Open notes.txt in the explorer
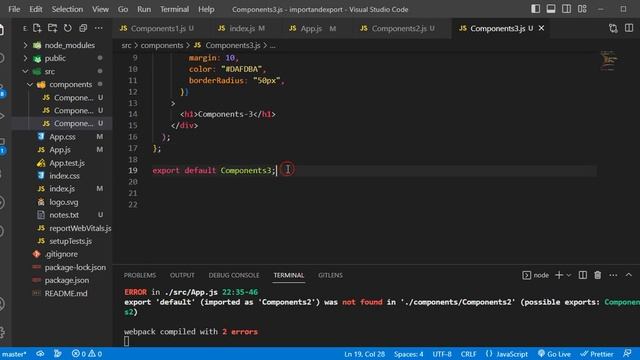This screenshot has width=640, height=360. click(x=61, y=215)
